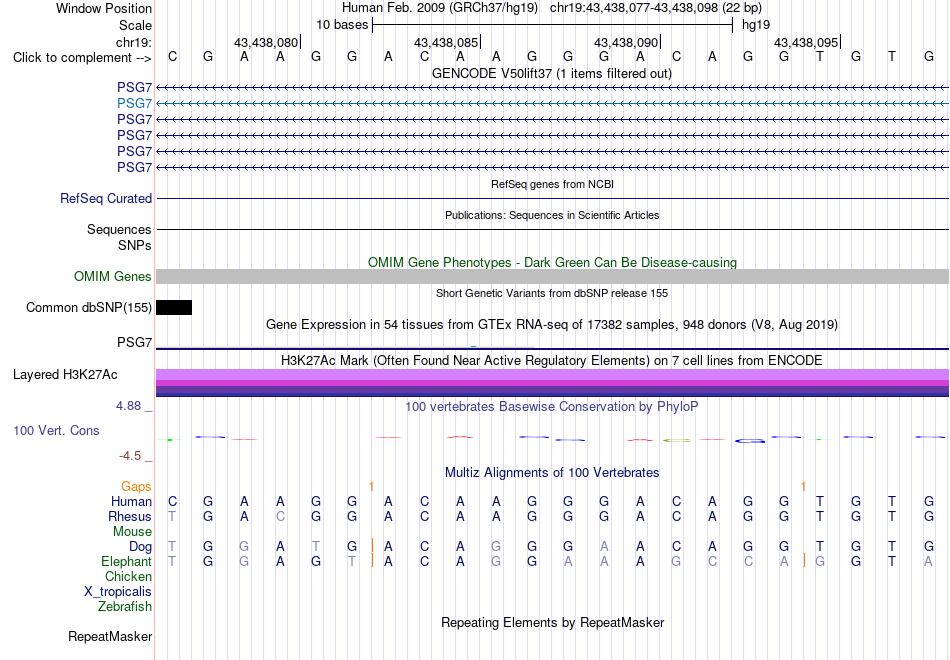
Task: Click the Layered H3K27Ac track label
Action: (x=65, y=375)
